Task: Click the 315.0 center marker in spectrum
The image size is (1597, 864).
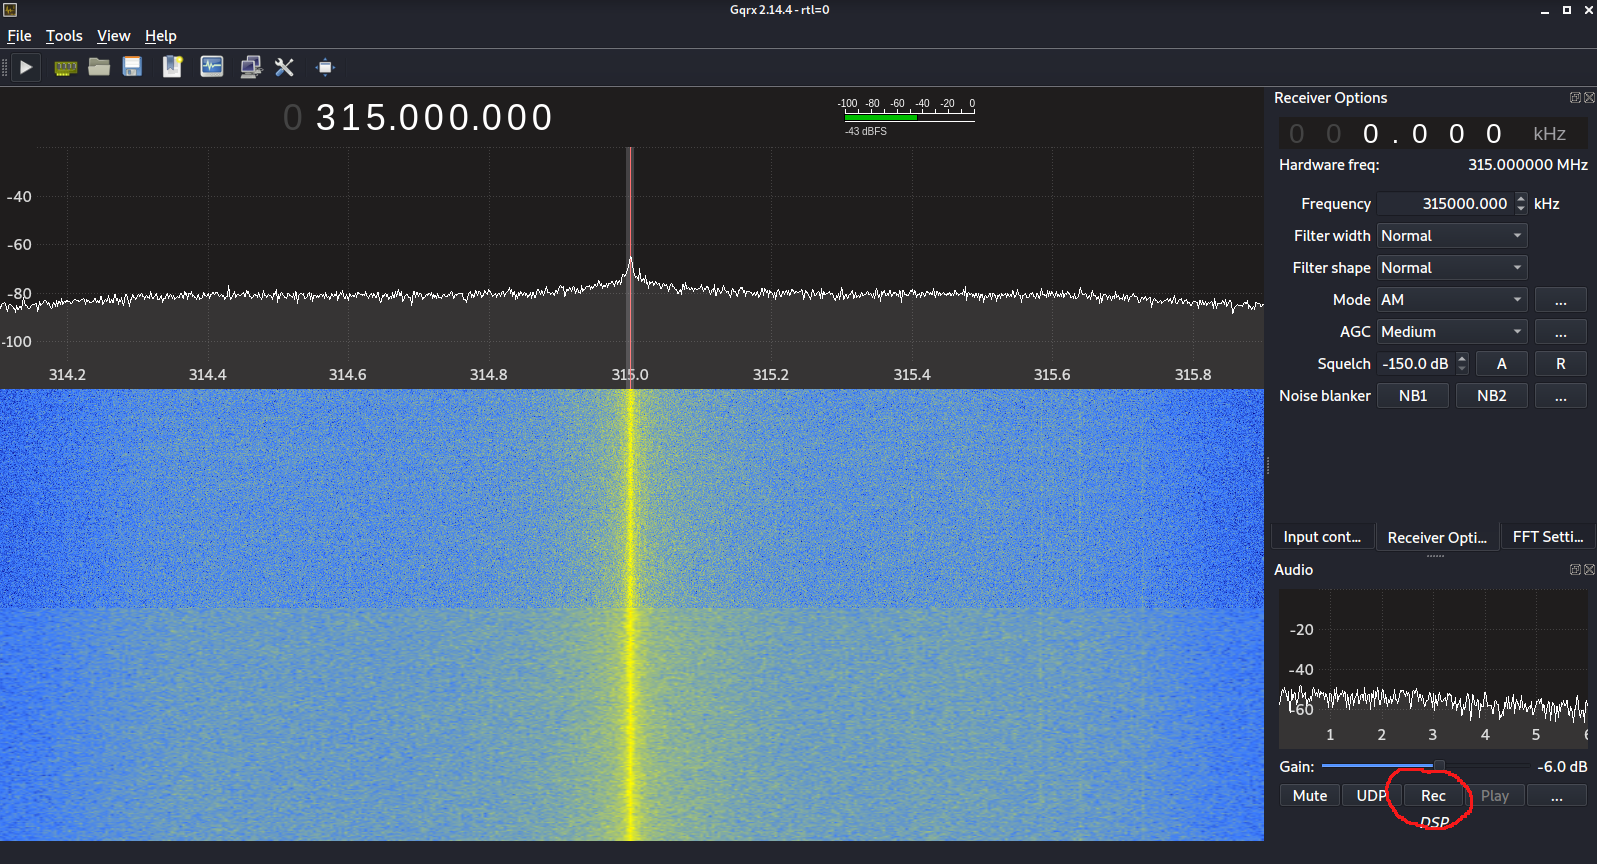Action: pos(630,375)
